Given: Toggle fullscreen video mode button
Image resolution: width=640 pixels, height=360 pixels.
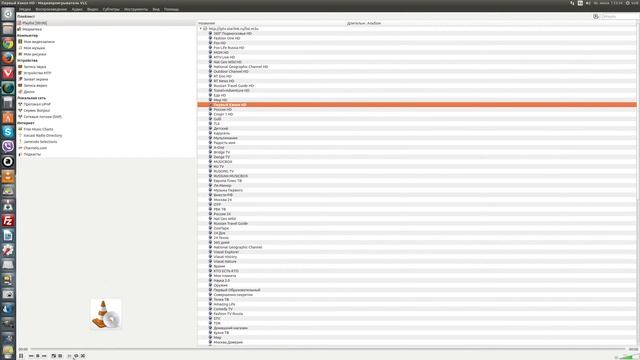Looking at the screenshot, I should tap(53, 356).
